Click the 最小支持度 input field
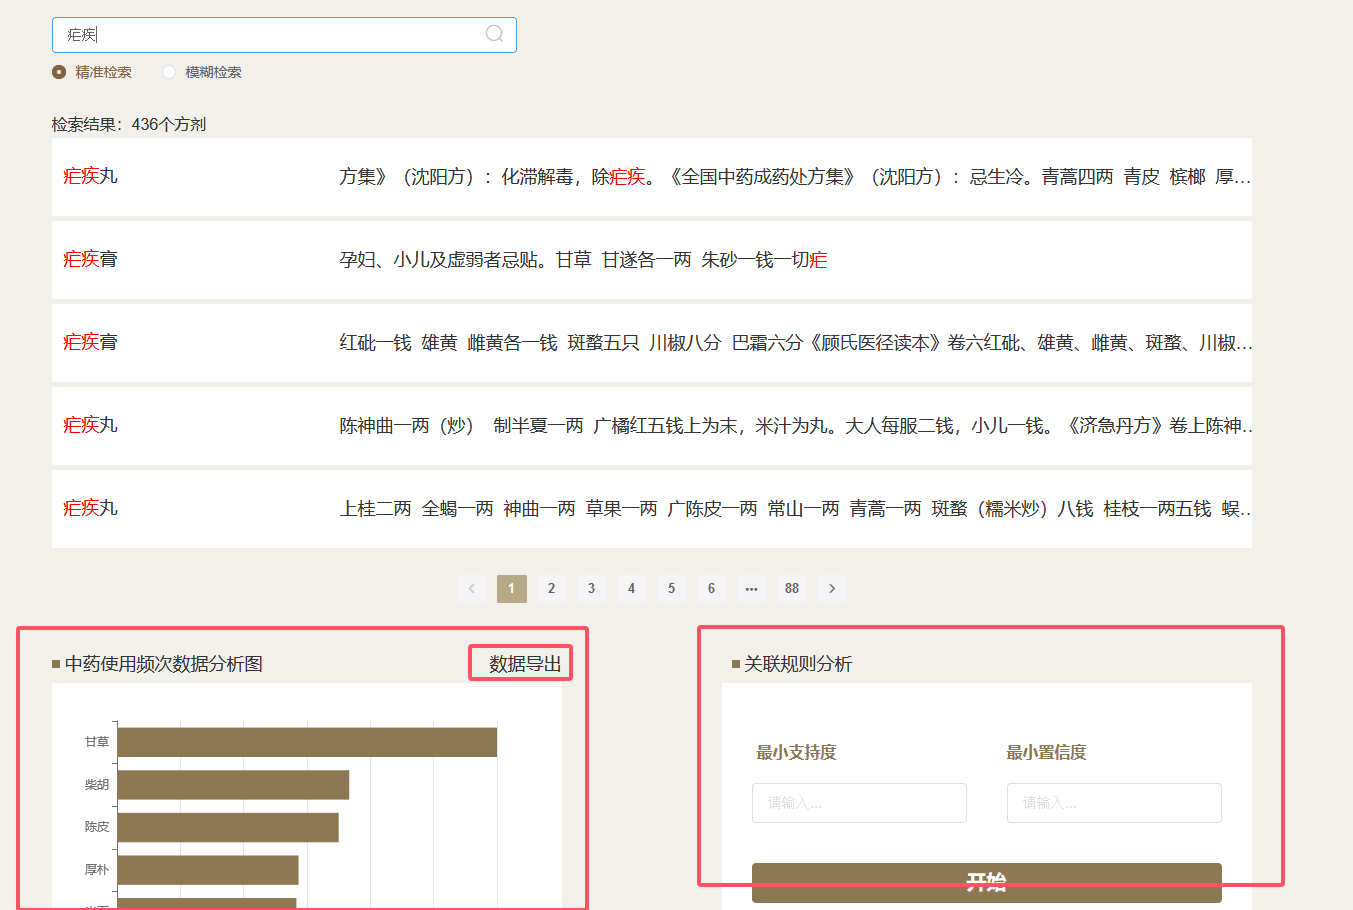 coord(859,803)
